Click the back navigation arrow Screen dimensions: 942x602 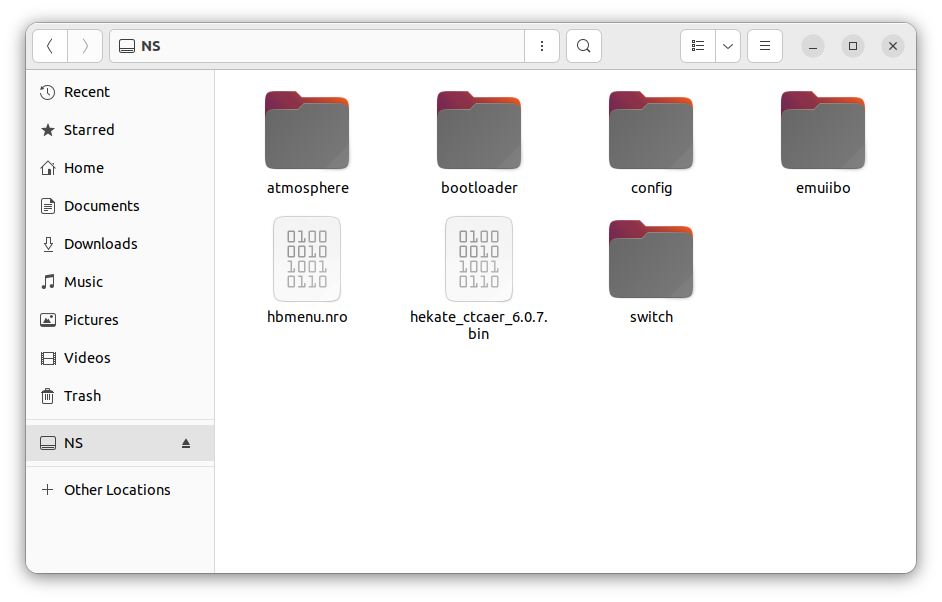point(49,45)
